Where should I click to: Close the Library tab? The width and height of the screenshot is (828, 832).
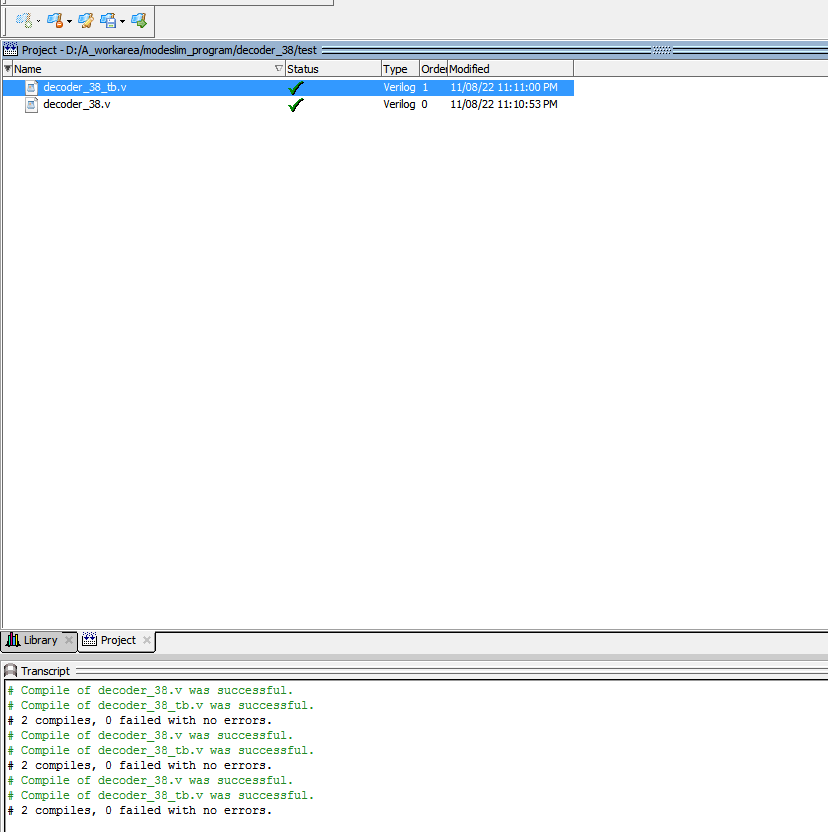tap(68, 640)
